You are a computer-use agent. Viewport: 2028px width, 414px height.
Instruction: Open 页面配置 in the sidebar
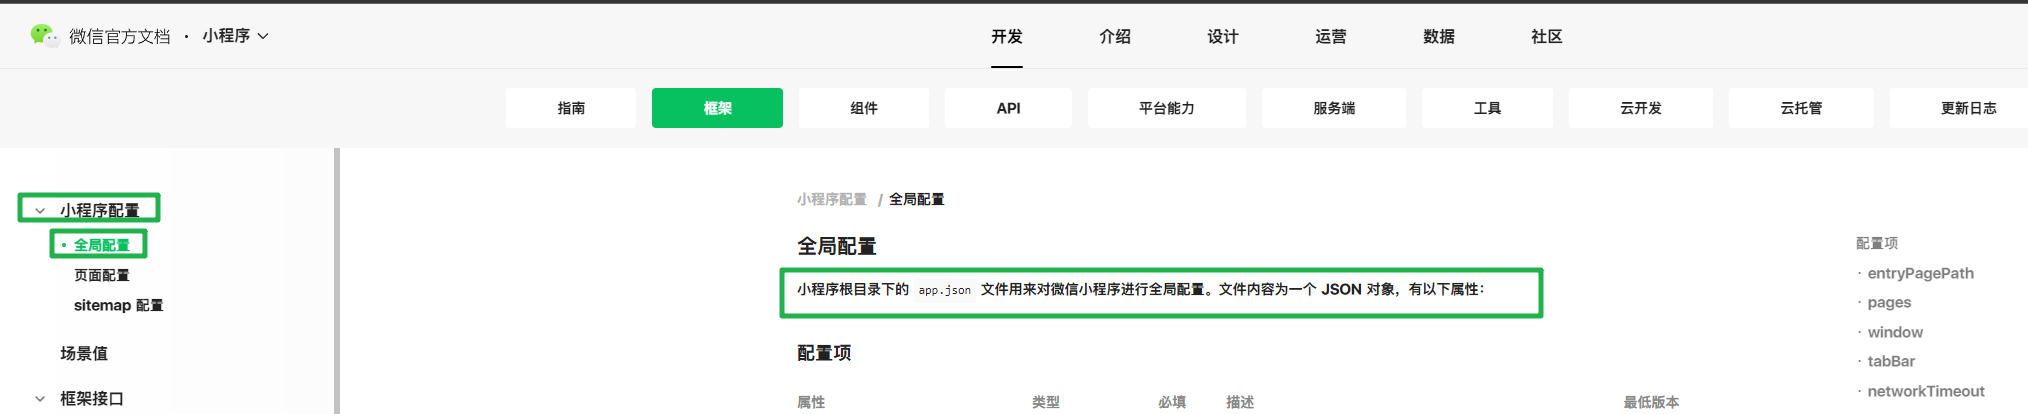click(101, 275)
